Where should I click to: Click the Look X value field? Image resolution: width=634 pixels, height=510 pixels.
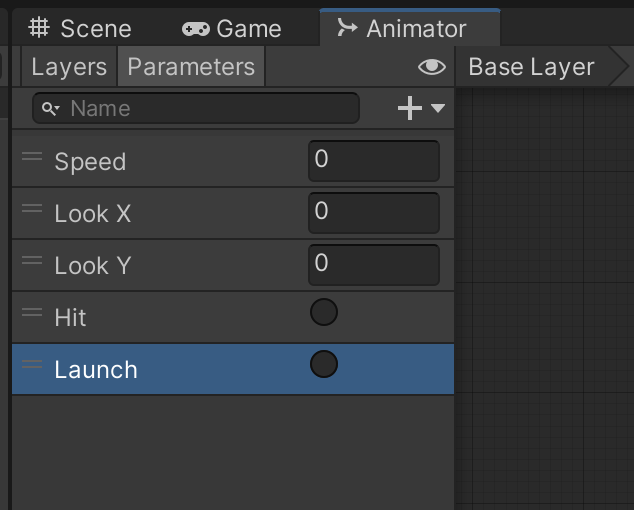(374, 212)
